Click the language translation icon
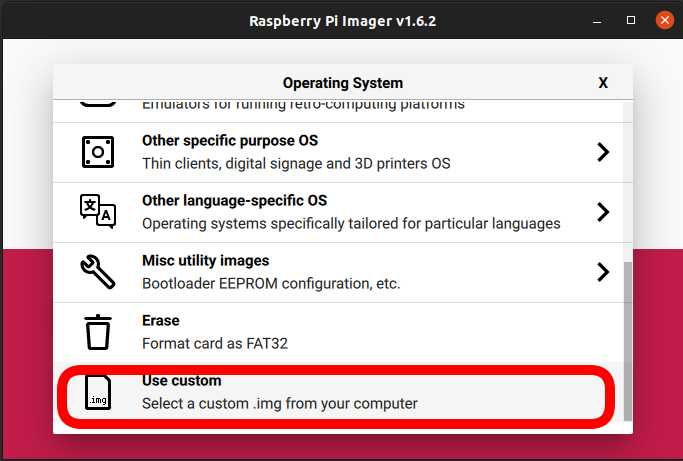This screenshot has height=461, width=683. (98, 211)
